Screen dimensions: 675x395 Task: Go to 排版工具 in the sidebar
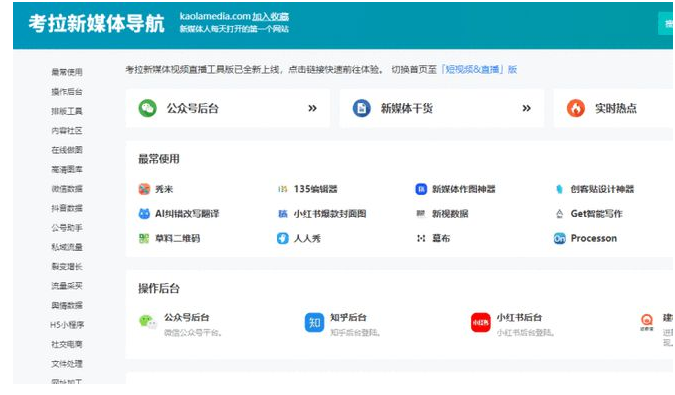click(67, 111)
